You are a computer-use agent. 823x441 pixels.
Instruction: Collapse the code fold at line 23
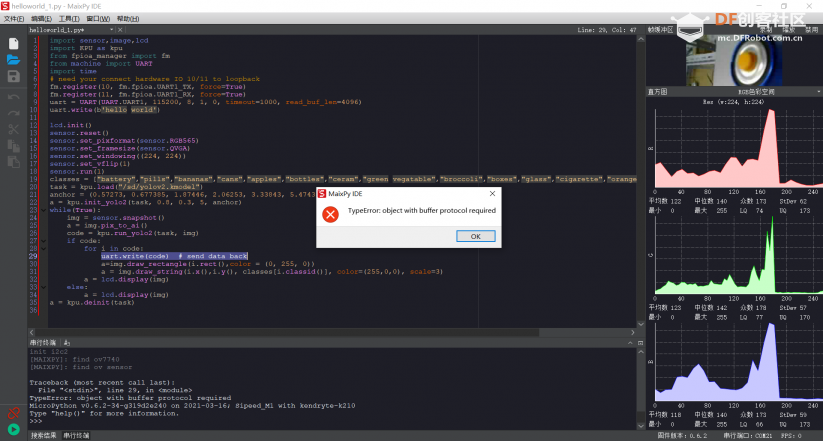pyautogui.click(x=44, y=210)
